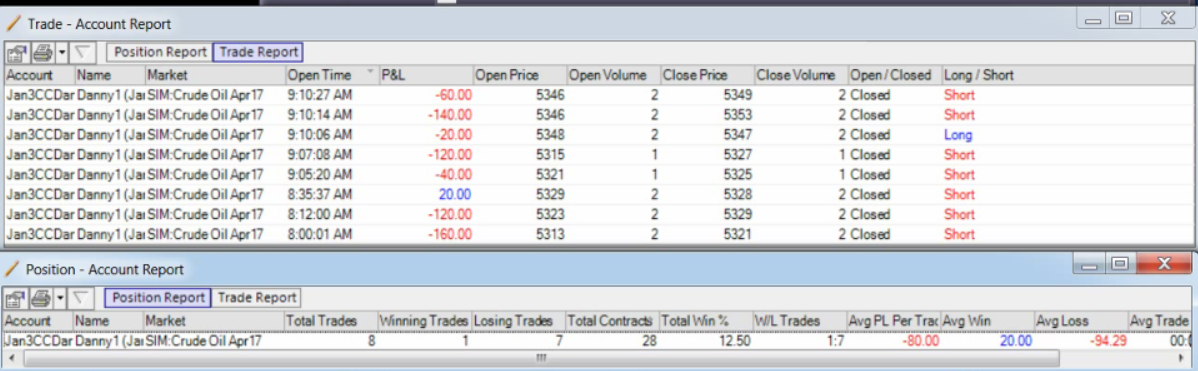Switch to Trade Report tab in Position window
The height and width of the screenshot is (371, 1198).
click(x=257, y=297)
